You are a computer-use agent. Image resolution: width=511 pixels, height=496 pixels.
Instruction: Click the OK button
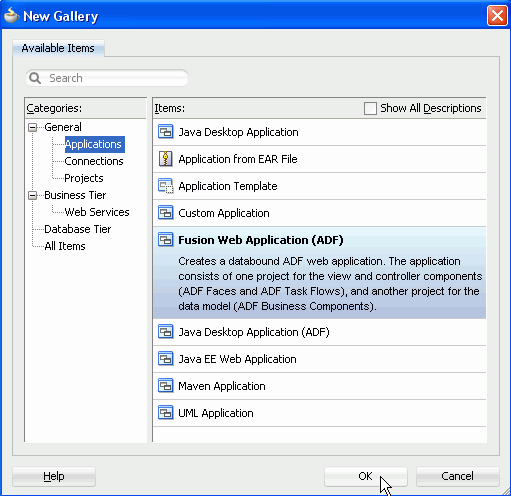coord(365,476)
